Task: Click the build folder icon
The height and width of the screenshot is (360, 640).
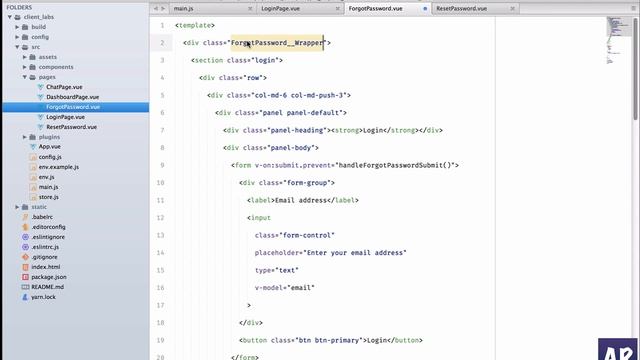Action: pos(25,27)
